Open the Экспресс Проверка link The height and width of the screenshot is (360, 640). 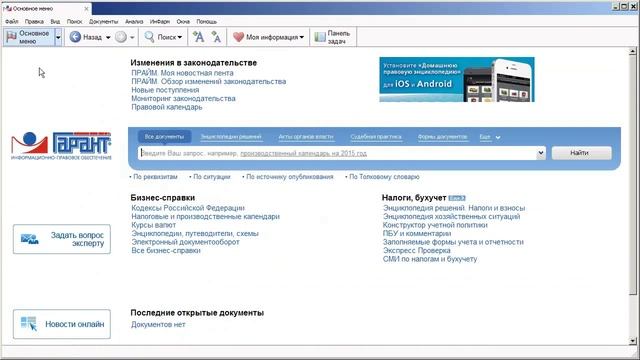(x=417, y=251)
